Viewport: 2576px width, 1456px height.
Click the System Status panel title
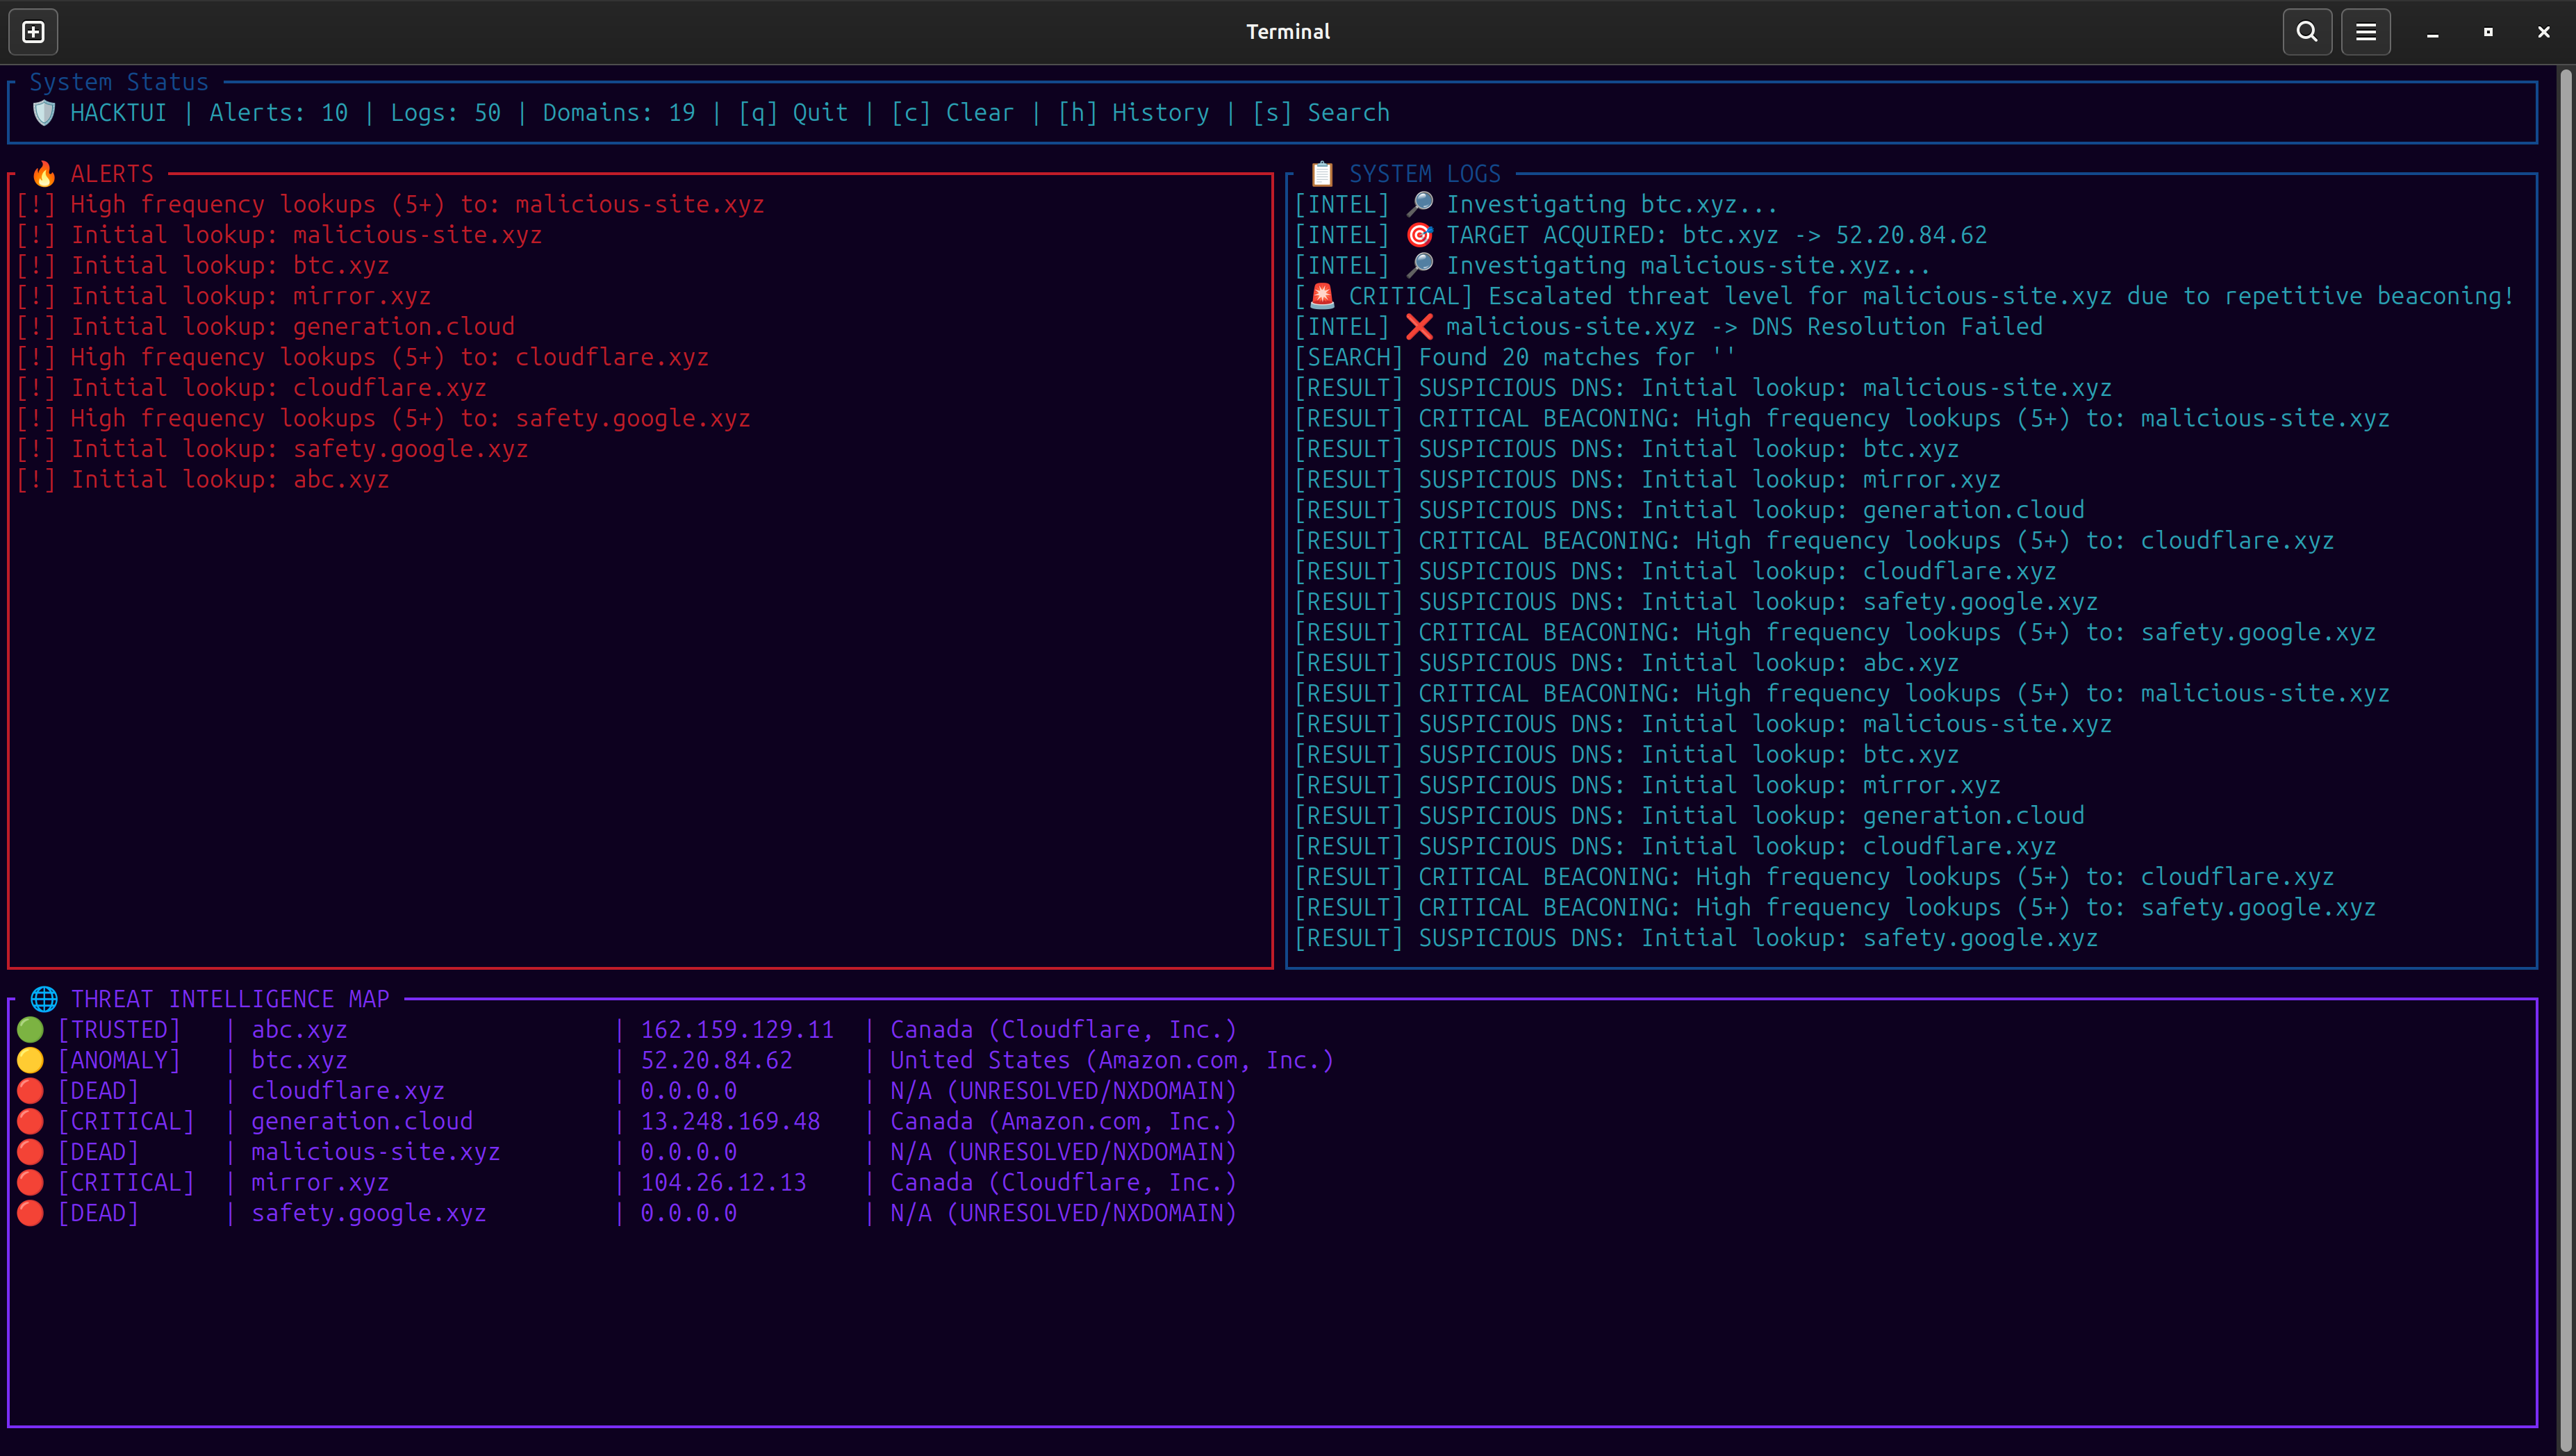[x=119, y=82]
